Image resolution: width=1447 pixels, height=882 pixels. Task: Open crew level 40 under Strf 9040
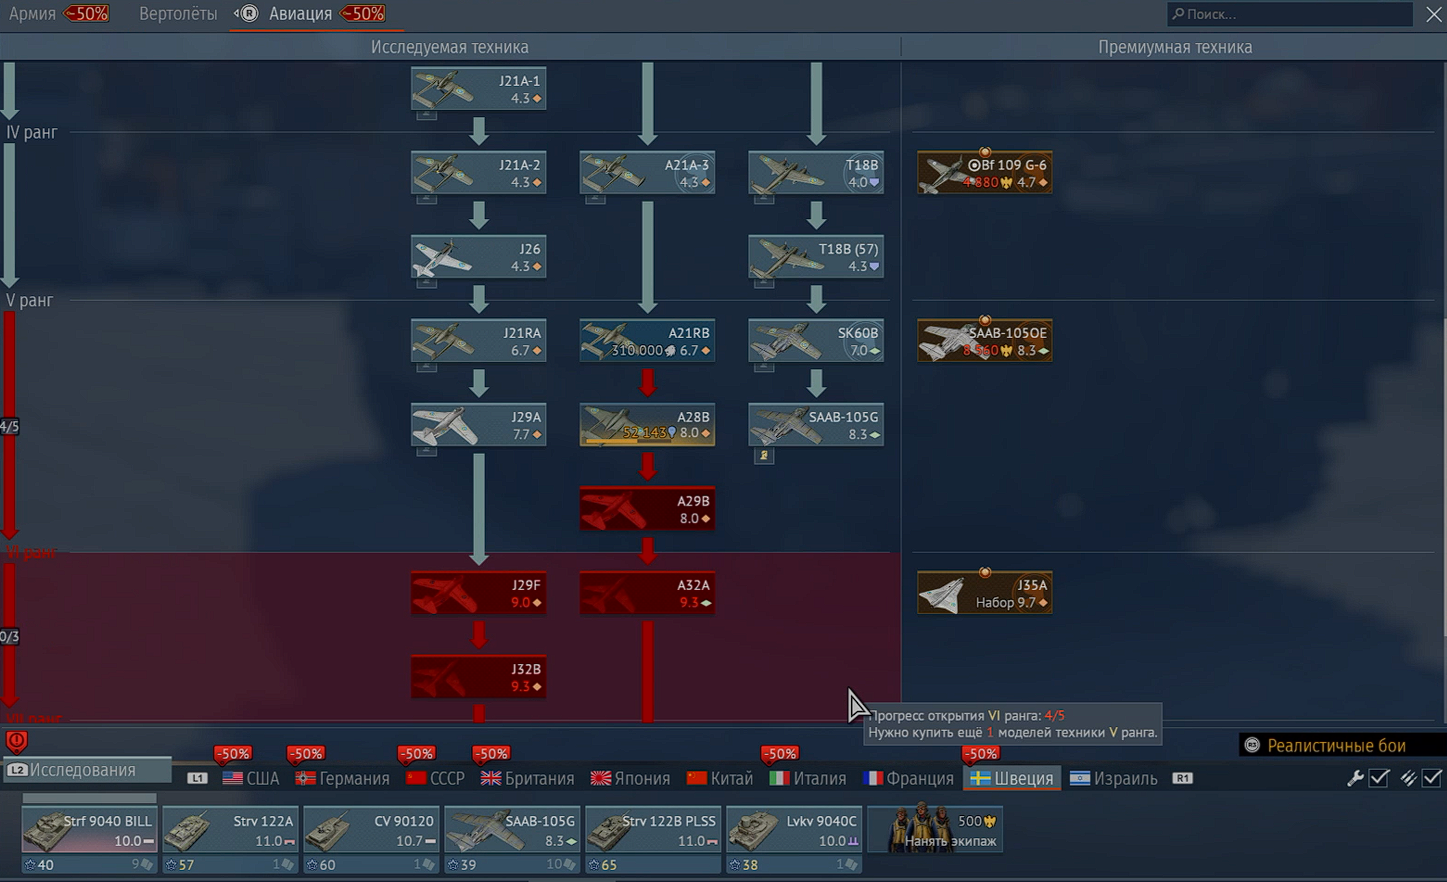39,865
